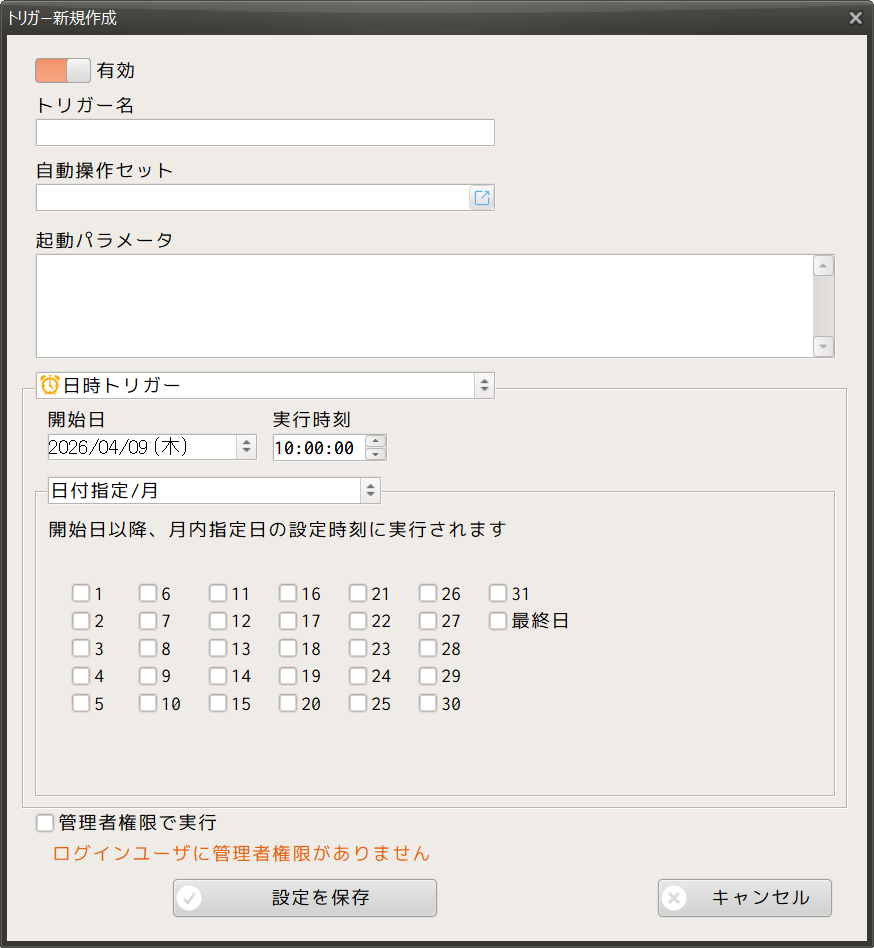Click the X icon on キャンセル button
Image resolution: width=874 pixels, height=948 pixels.
pyautogui.click(x=674, y=898)
